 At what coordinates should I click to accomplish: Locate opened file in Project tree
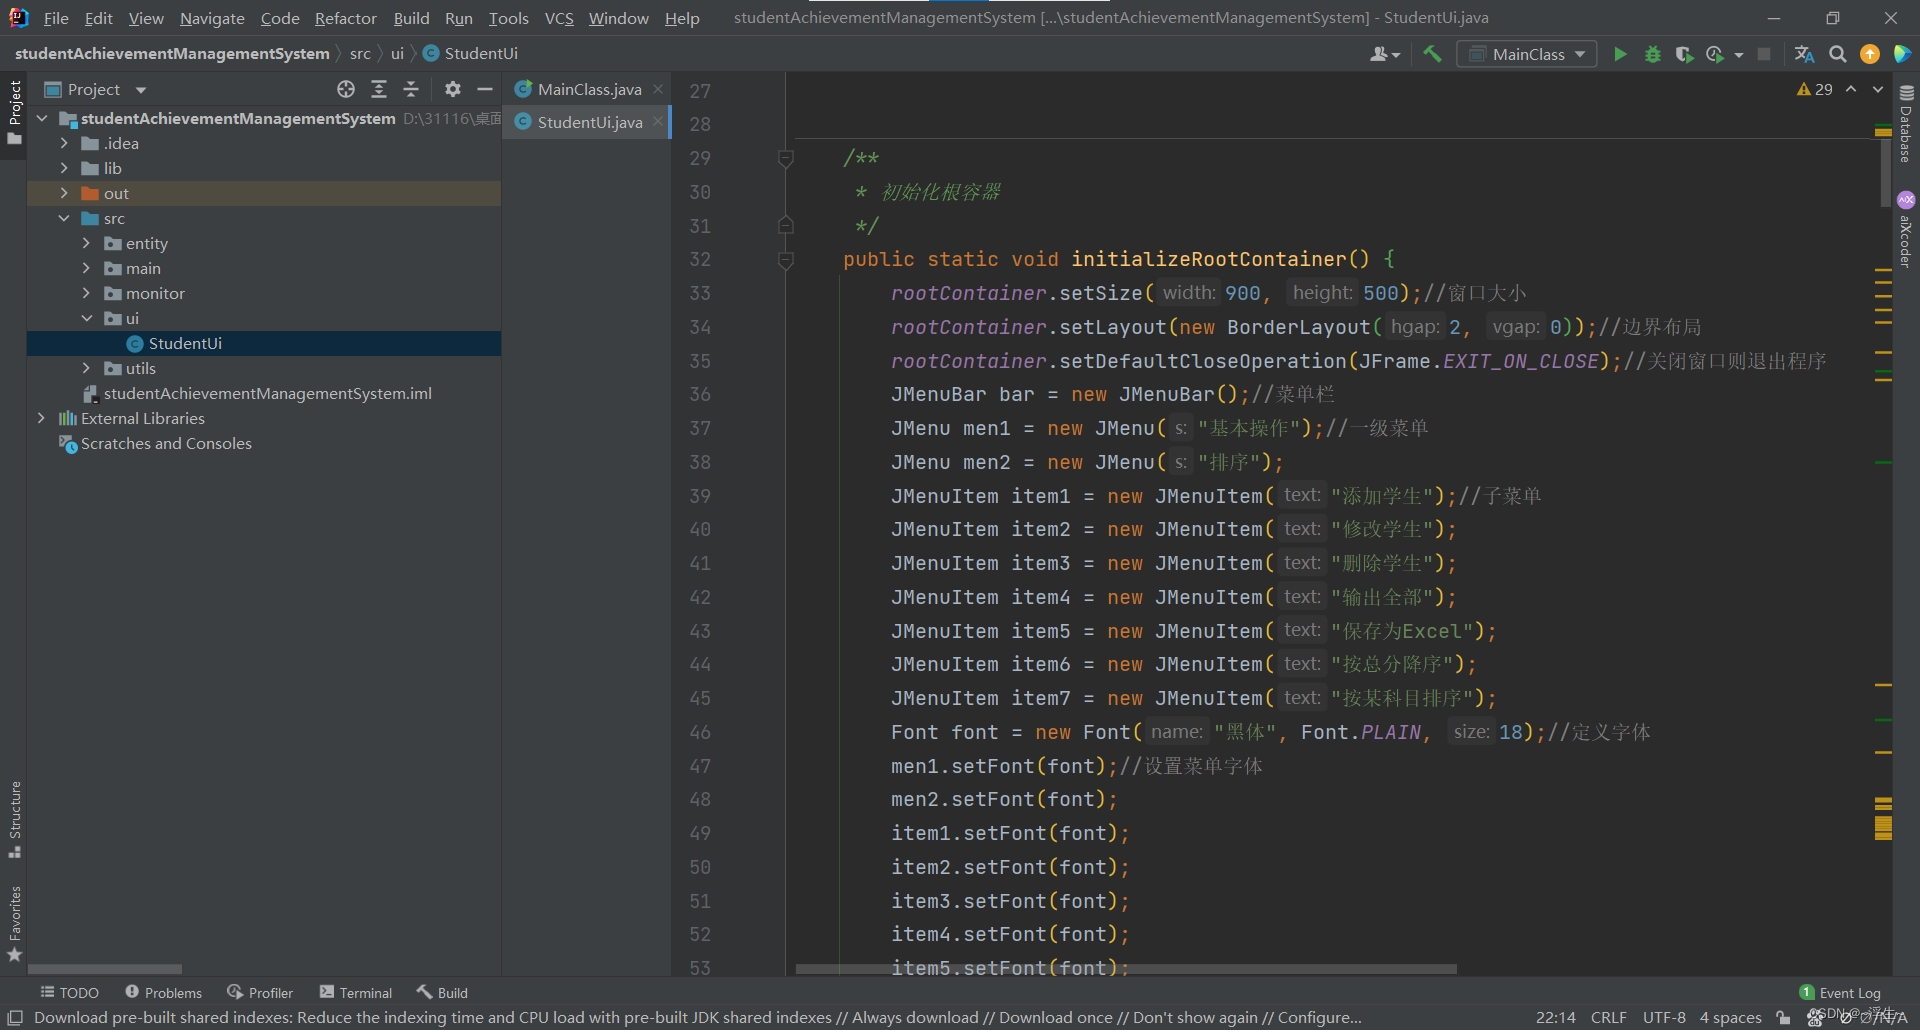tap(346, 89)
